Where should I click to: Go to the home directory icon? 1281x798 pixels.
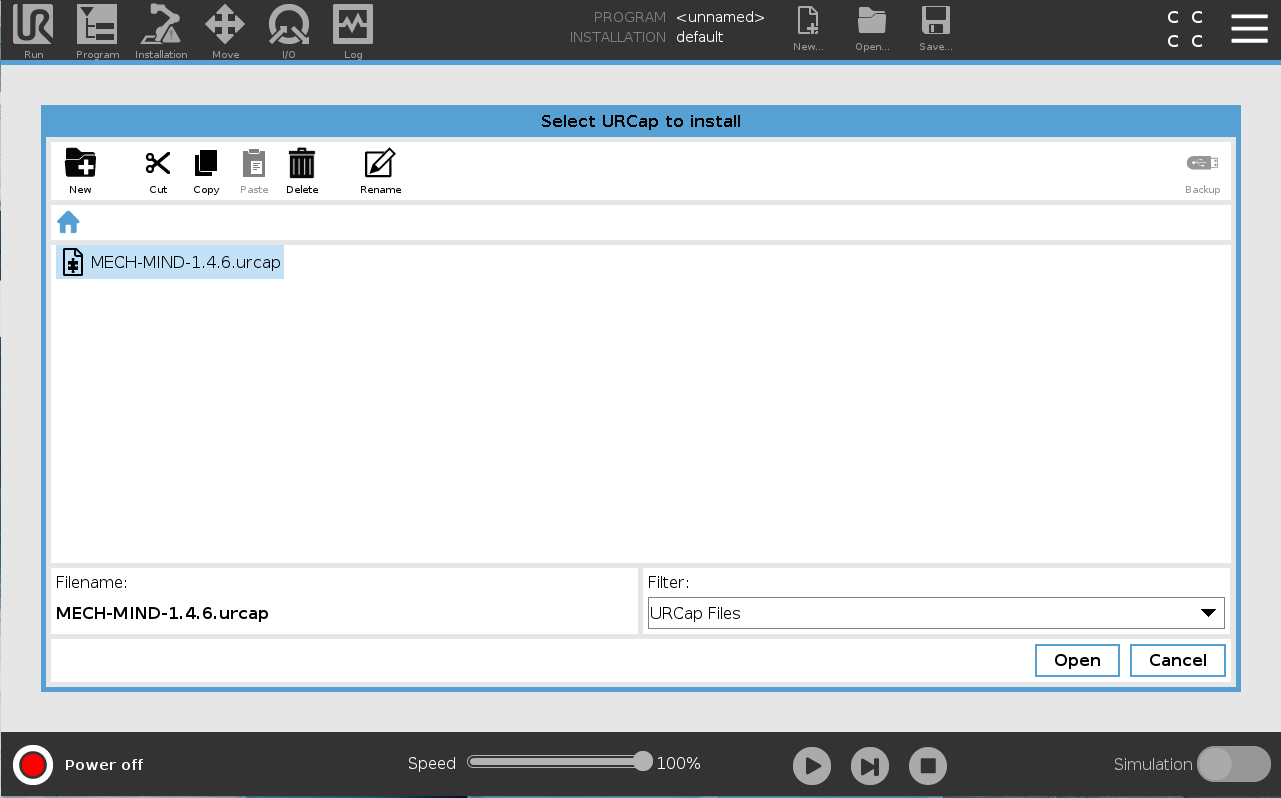point(68,222)
